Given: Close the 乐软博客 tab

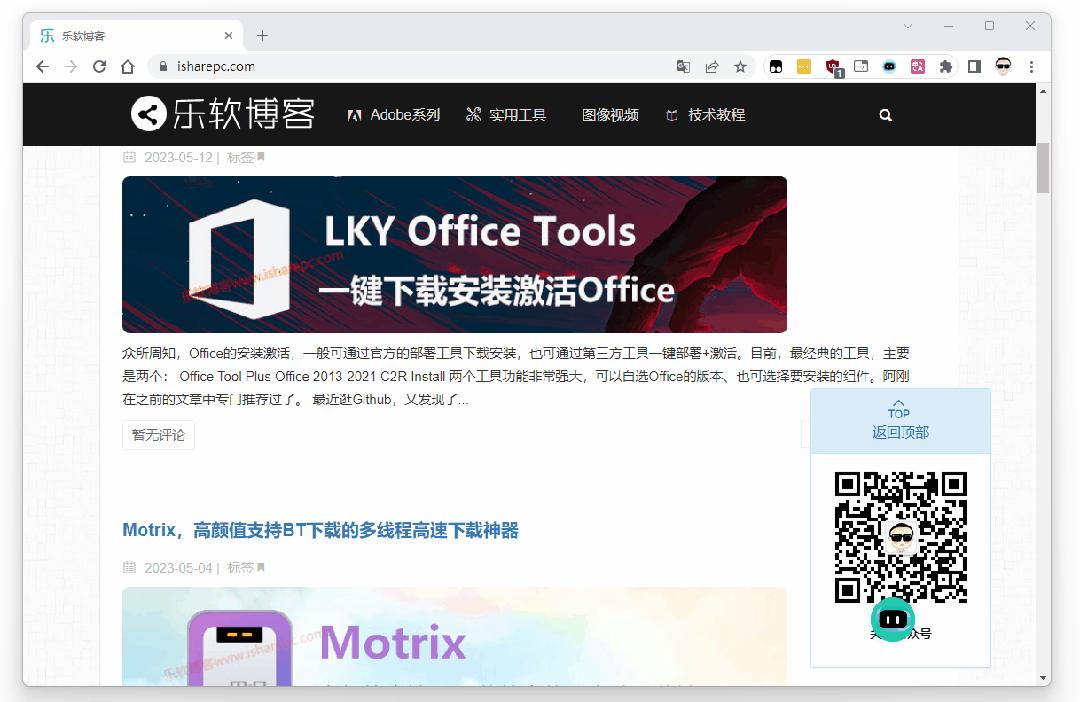Looking at the screenshot, I should (x=229, y=36).
